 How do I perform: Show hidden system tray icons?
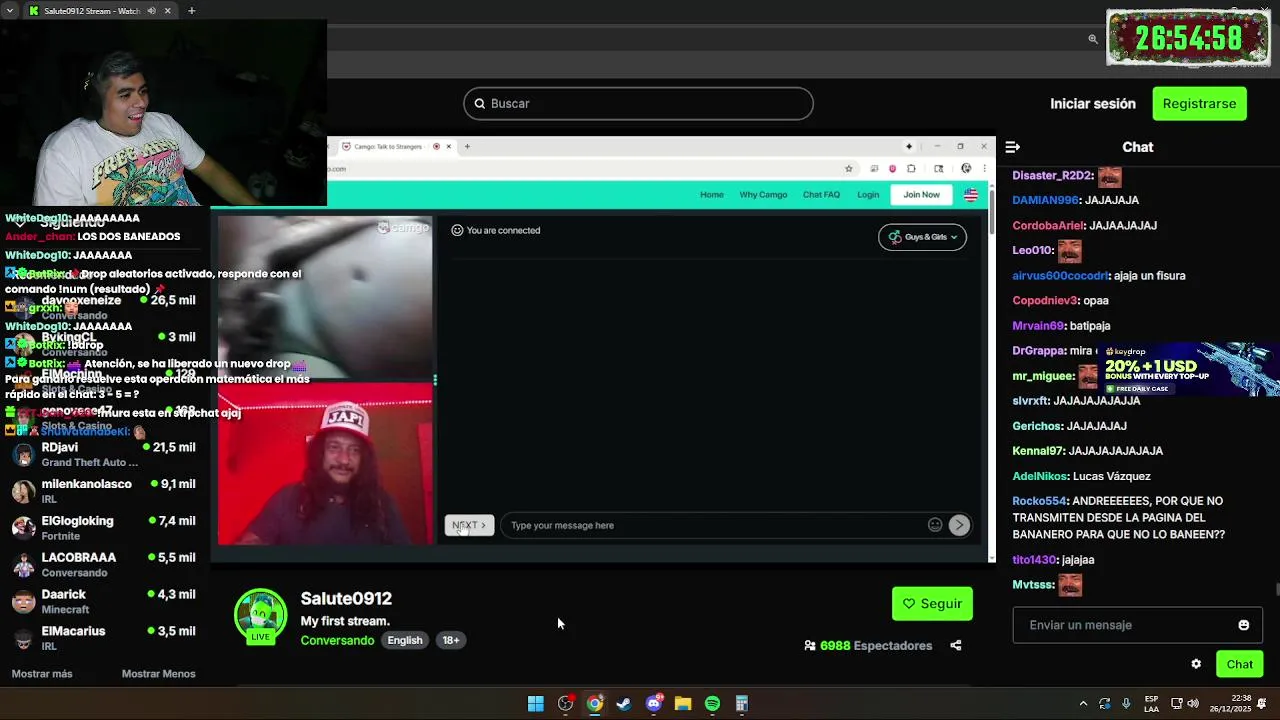(1083, 704)
